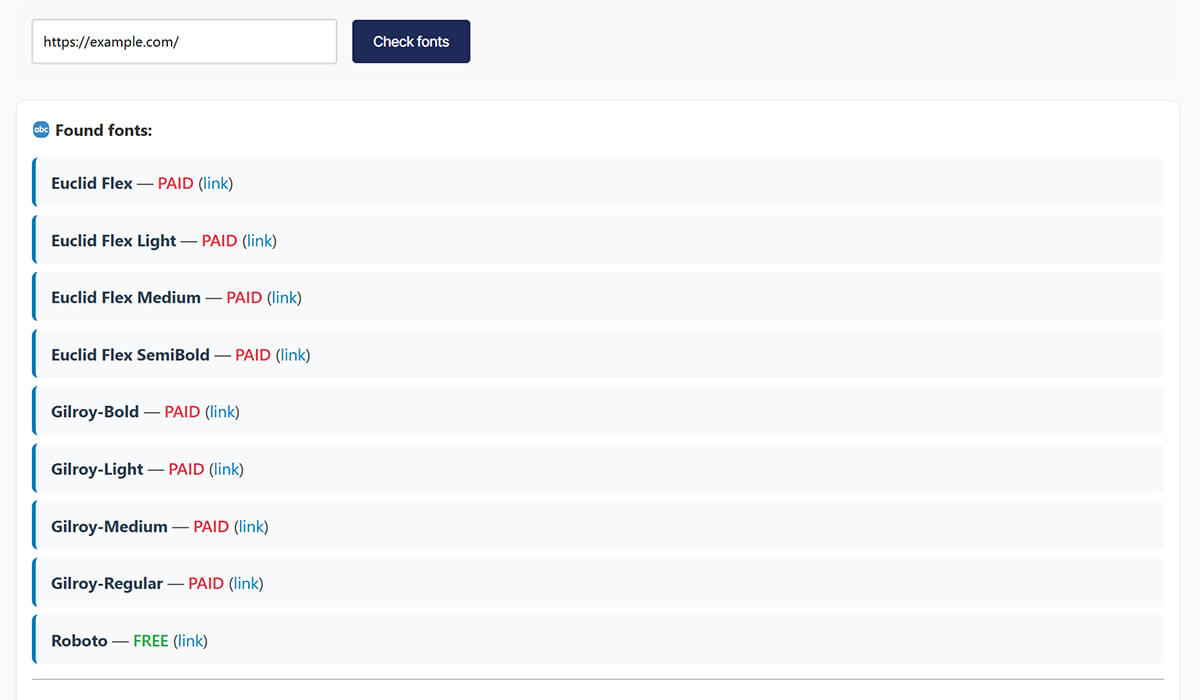This screenshot has width=1200, height=700.
Task: Visit the Gilroy-Regular font link
Action: click(246, 583)
